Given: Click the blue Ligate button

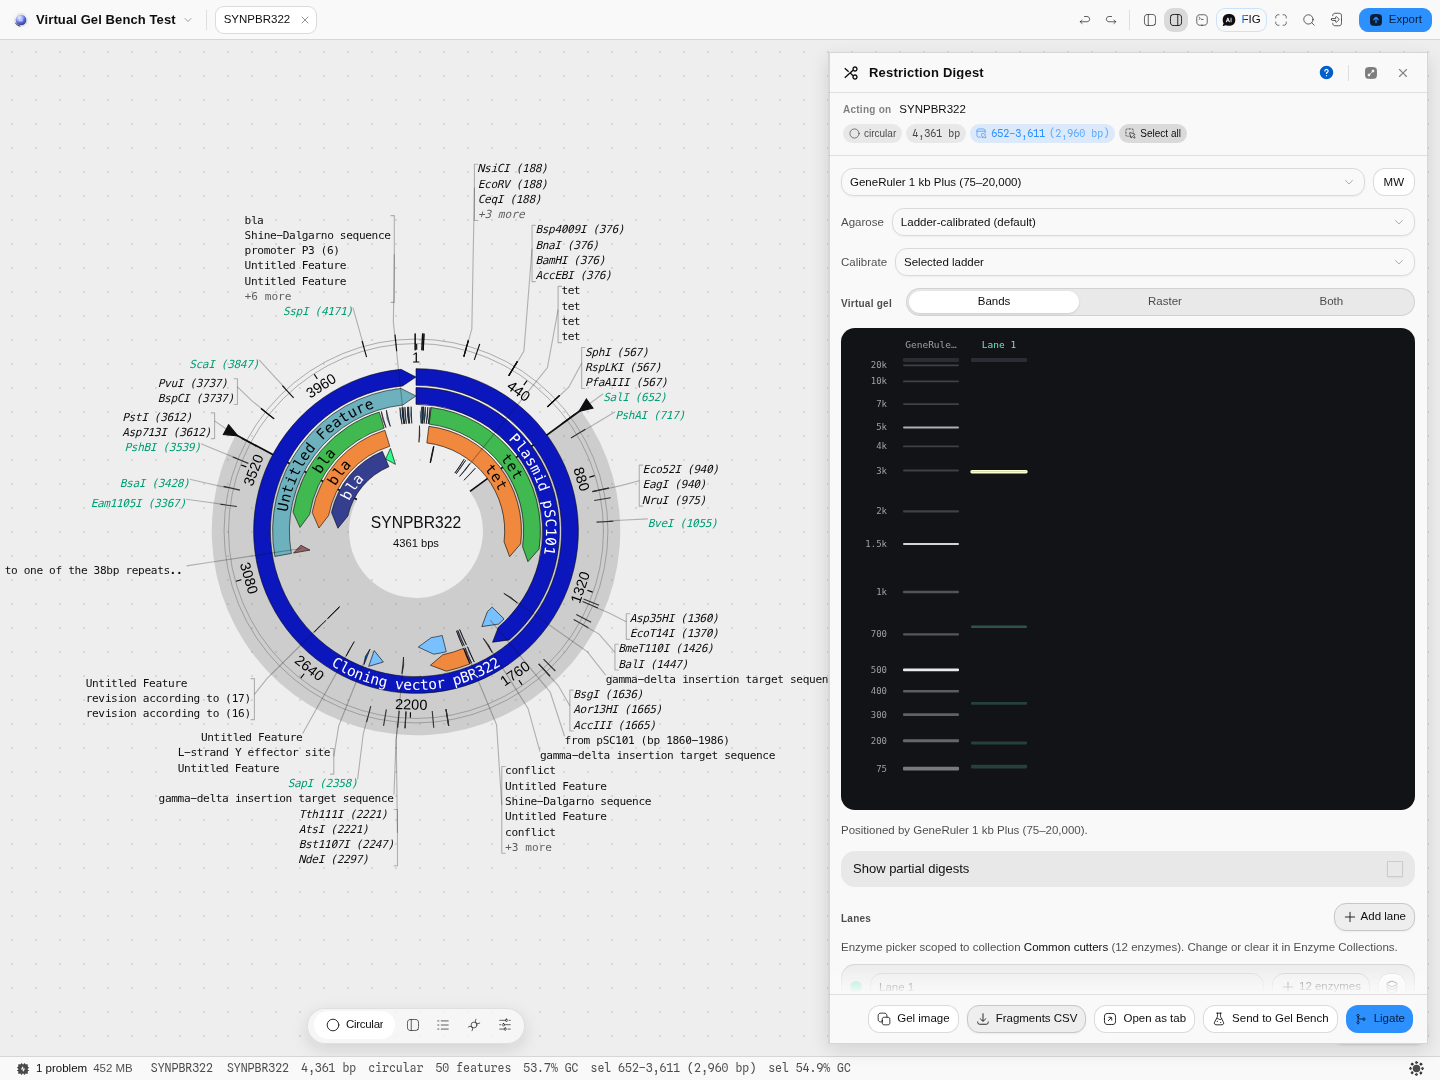Looking at the screenshot, I should coord(1379,1019).
